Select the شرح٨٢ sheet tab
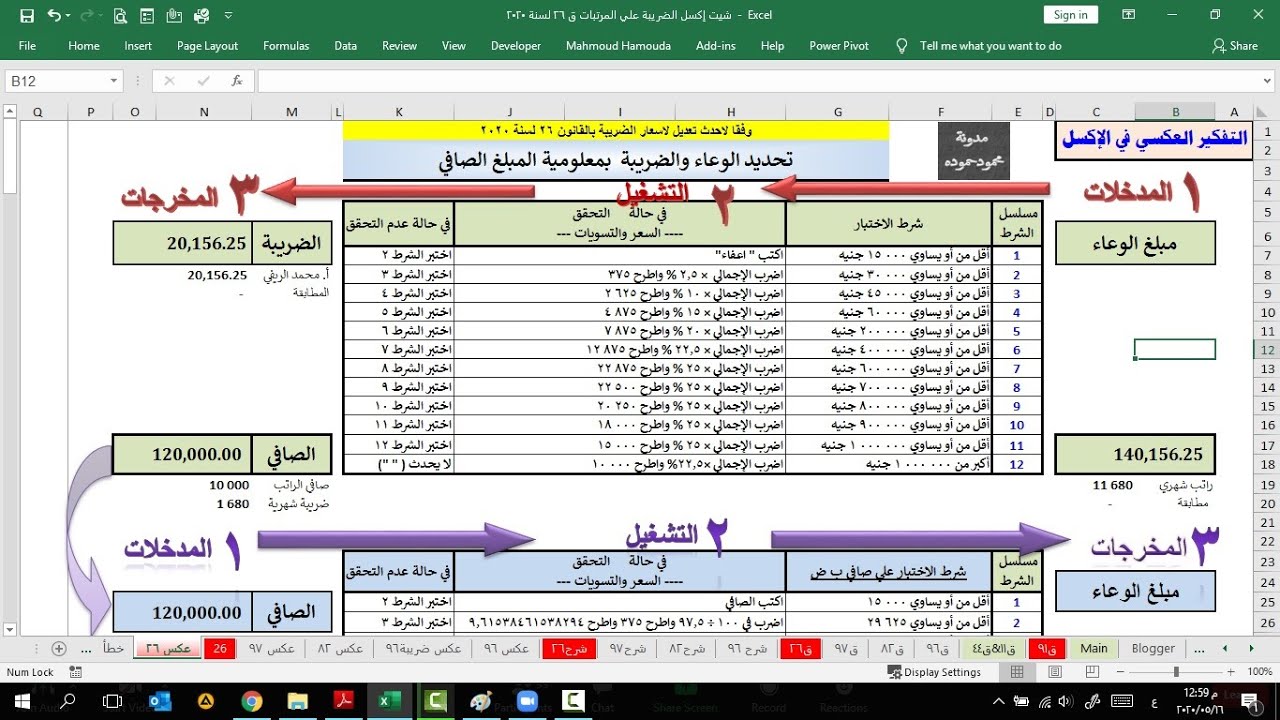Screen dimensions: 1280x720 pyautogui.click(x=687, y=648)
